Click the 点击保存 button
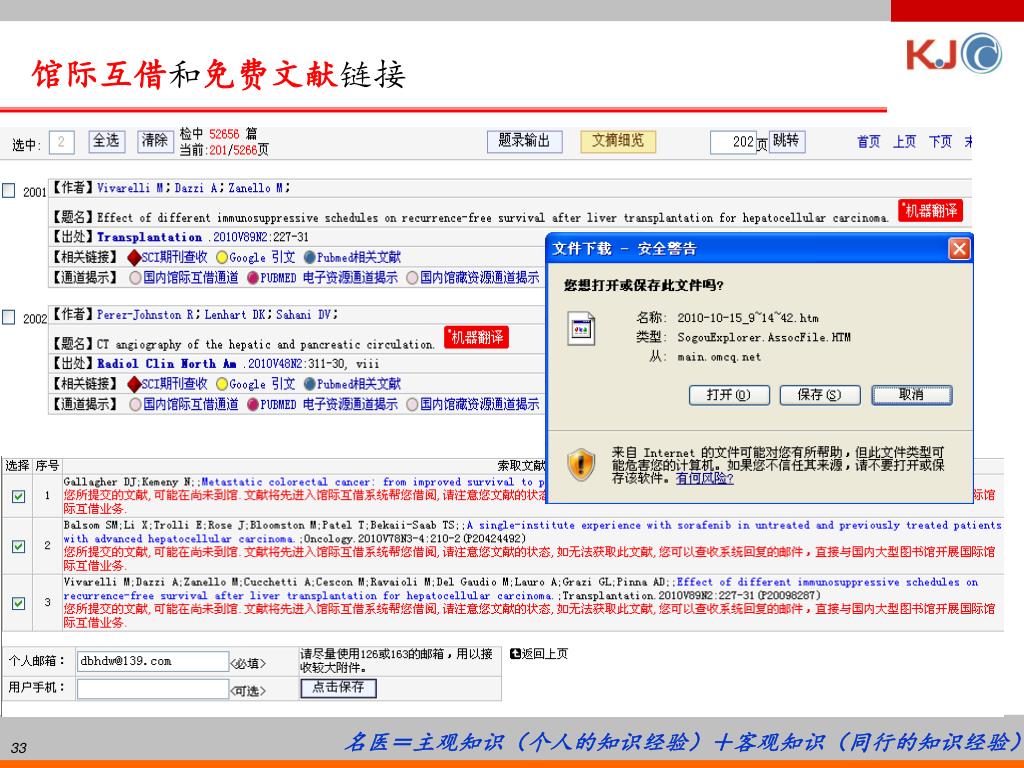Viewport: 1024px width, 768px height. (338, 688)
